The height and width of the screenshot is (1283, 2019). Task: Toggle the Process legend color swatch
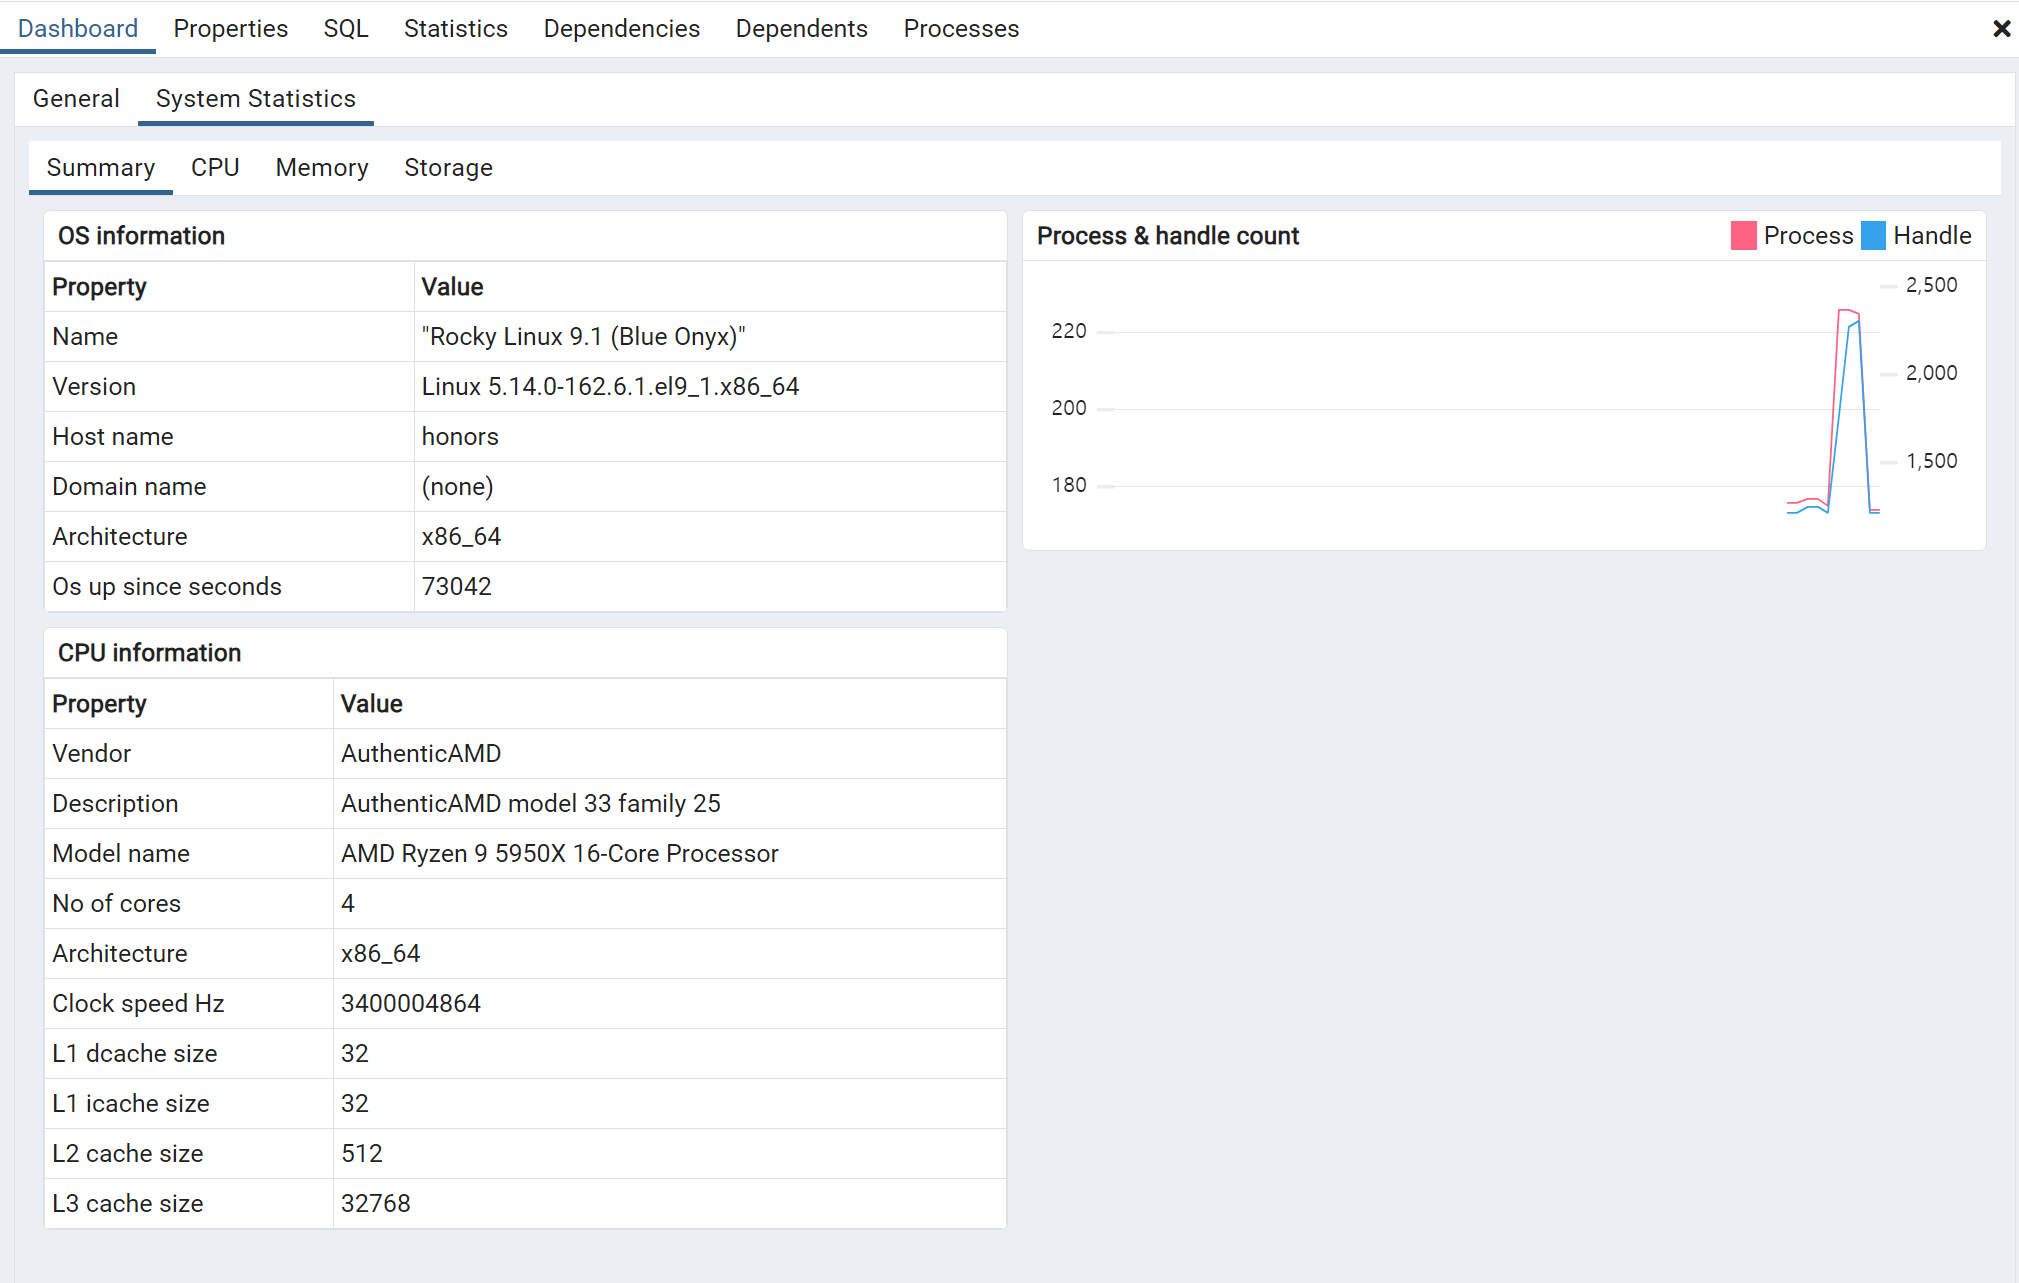click(1743, 236)
